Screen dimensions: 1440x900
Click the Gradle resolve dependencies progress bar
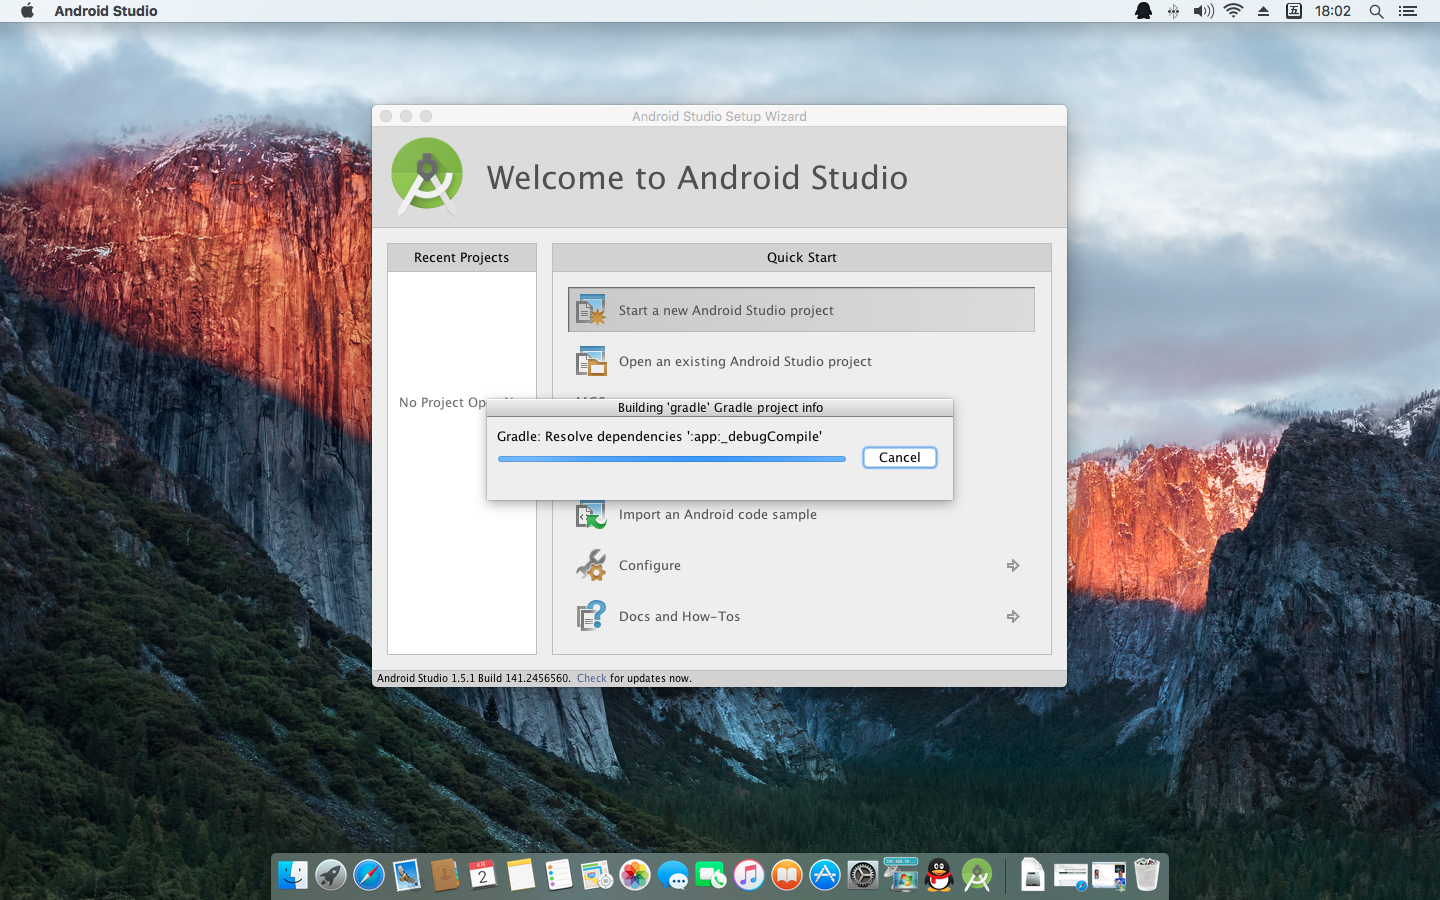pyautogui.click(x=671, y=459)
